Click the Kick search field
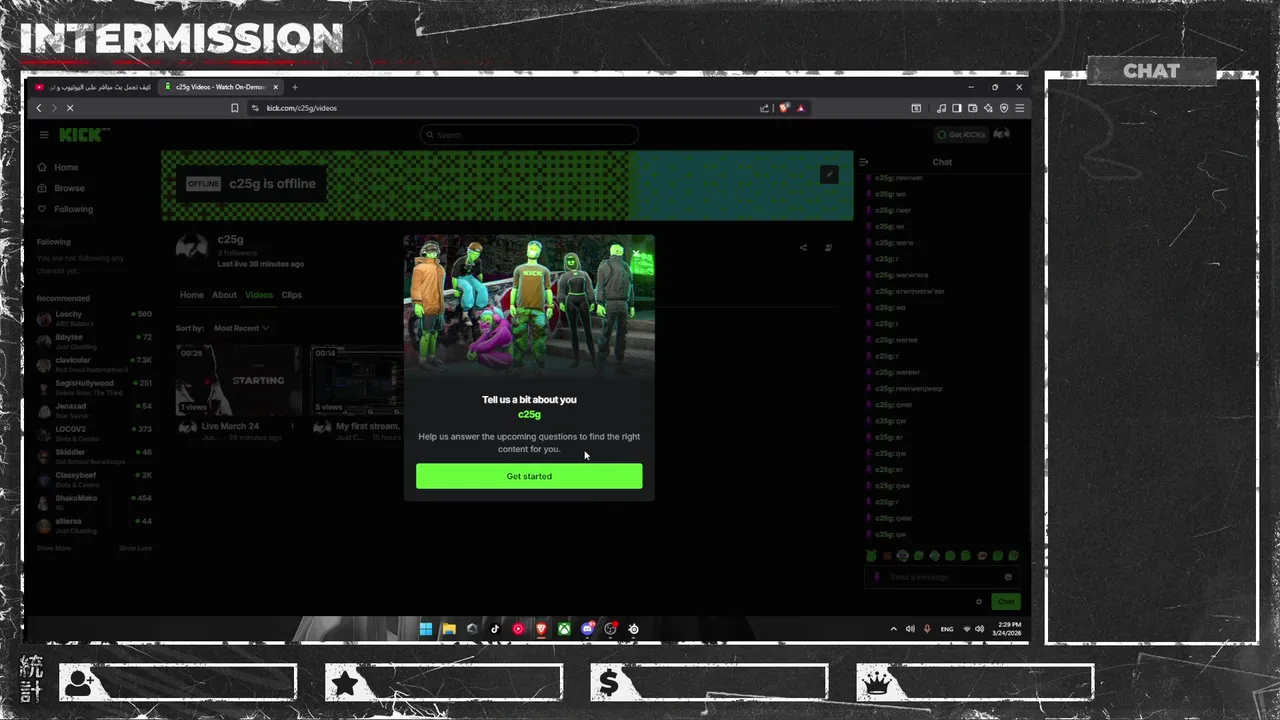The height and width of the screenshot is (720, 1280). click(529, 135)
